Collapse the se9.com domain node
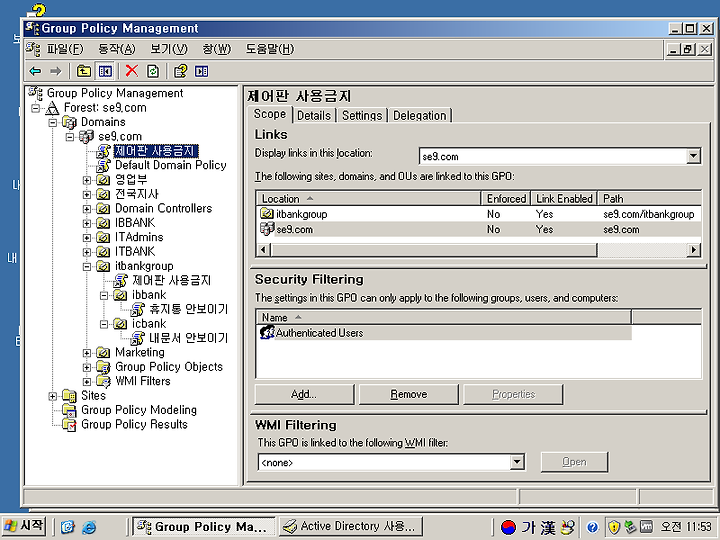 click(70, 137)
